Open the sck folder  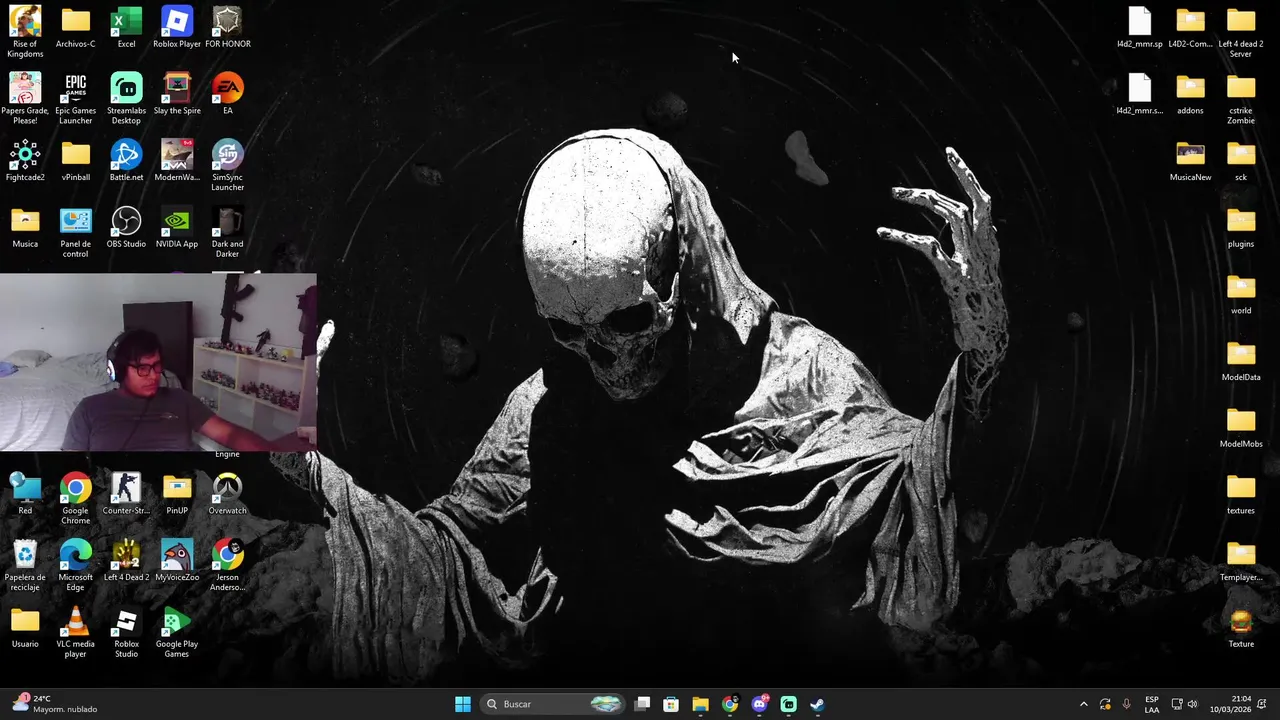tap(1241, 160)
